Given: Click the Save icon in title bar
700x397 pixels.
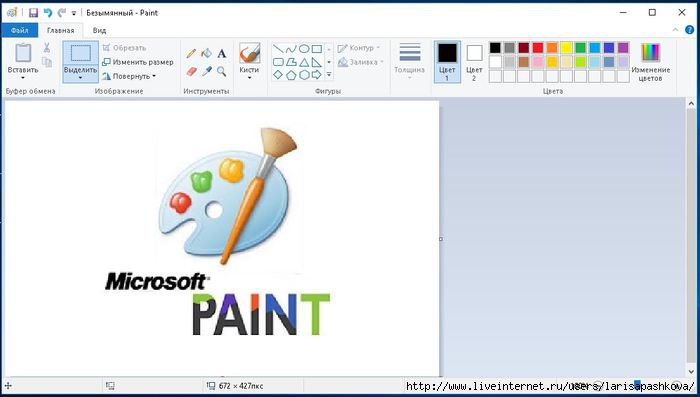Looking at the screenshot, I should (33, 13).
